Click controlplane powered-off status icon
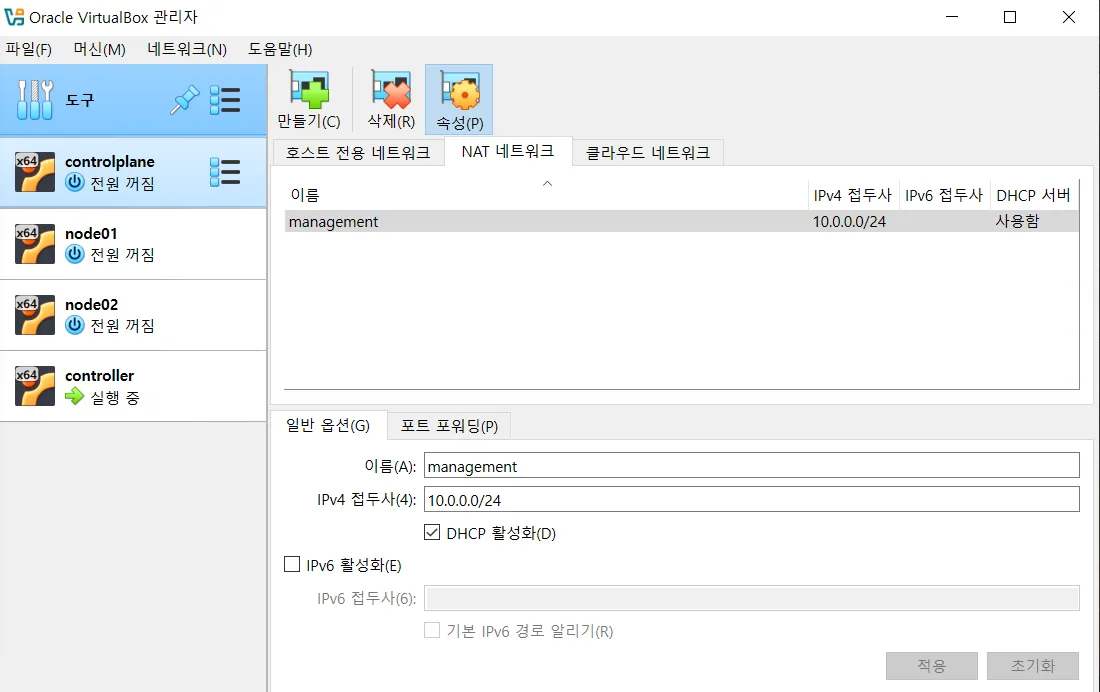This screenshot has width=1100, height=692. (75, 183)
